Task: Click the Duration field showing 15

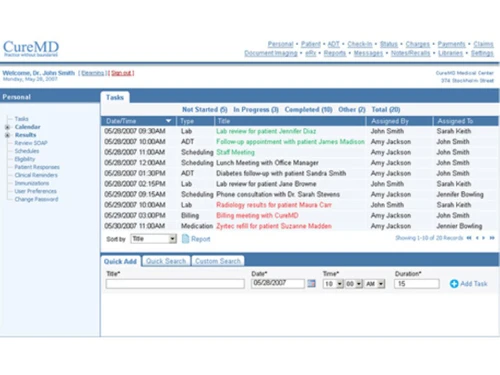Action: pyautogui.click(x=417, y=284)
